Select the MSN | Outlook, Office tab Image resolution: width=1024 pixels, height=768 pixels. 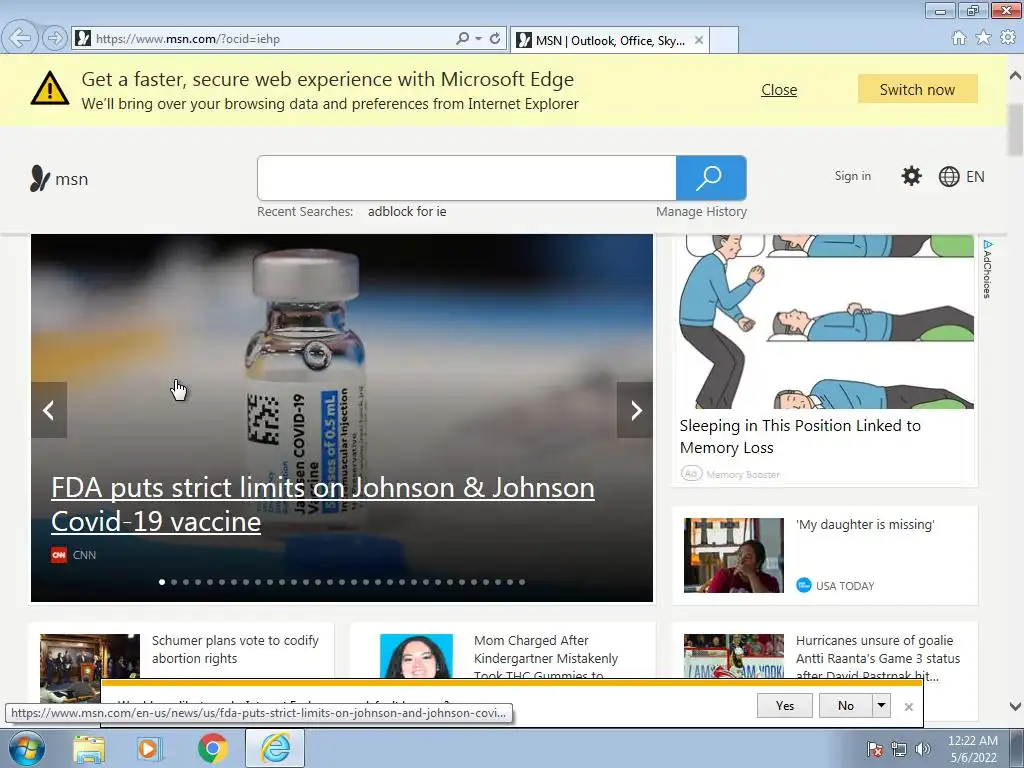[610, 40]
